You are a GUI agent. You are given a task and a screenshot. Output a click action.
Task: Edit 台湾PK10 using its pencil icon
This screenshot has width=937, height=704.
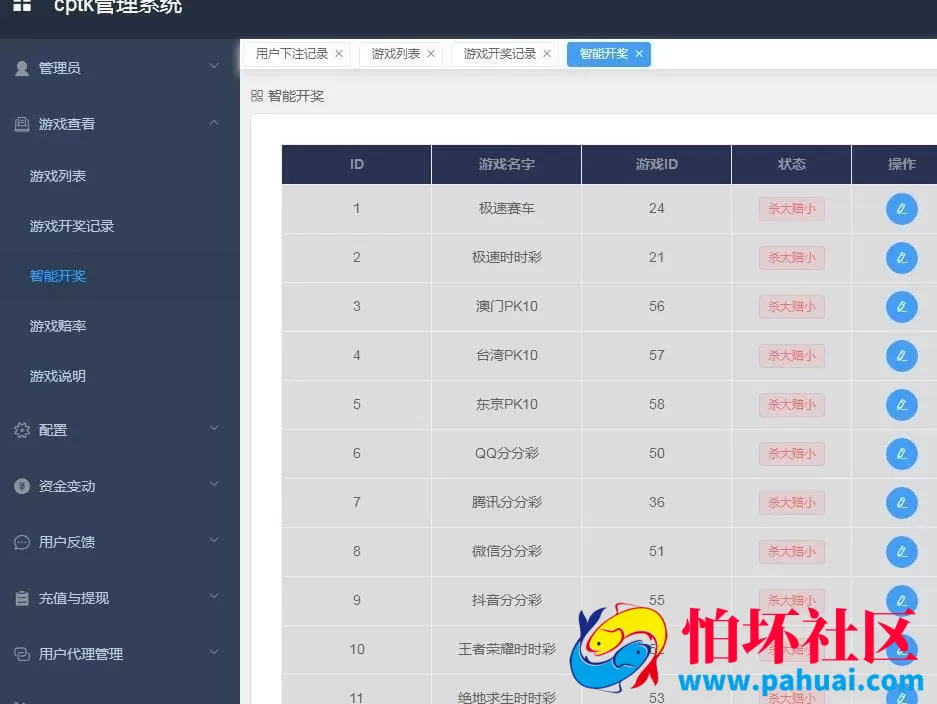(x=901, y=355)
